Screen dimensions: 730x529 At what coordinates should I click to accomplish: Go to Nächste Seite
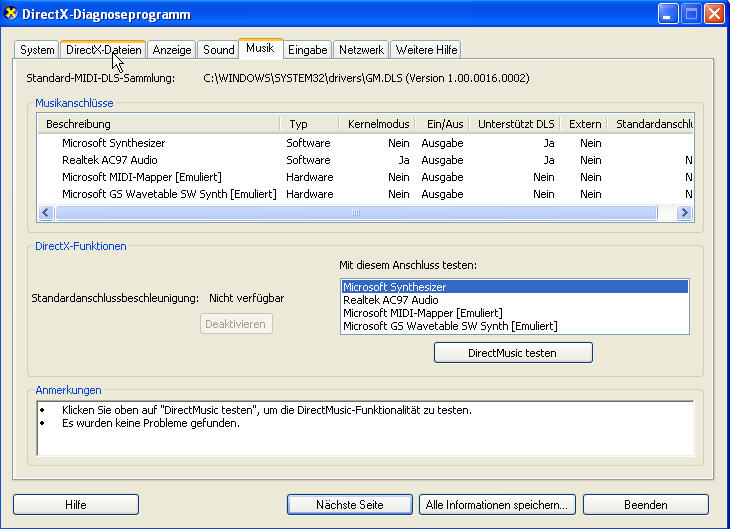pos(350,504)
